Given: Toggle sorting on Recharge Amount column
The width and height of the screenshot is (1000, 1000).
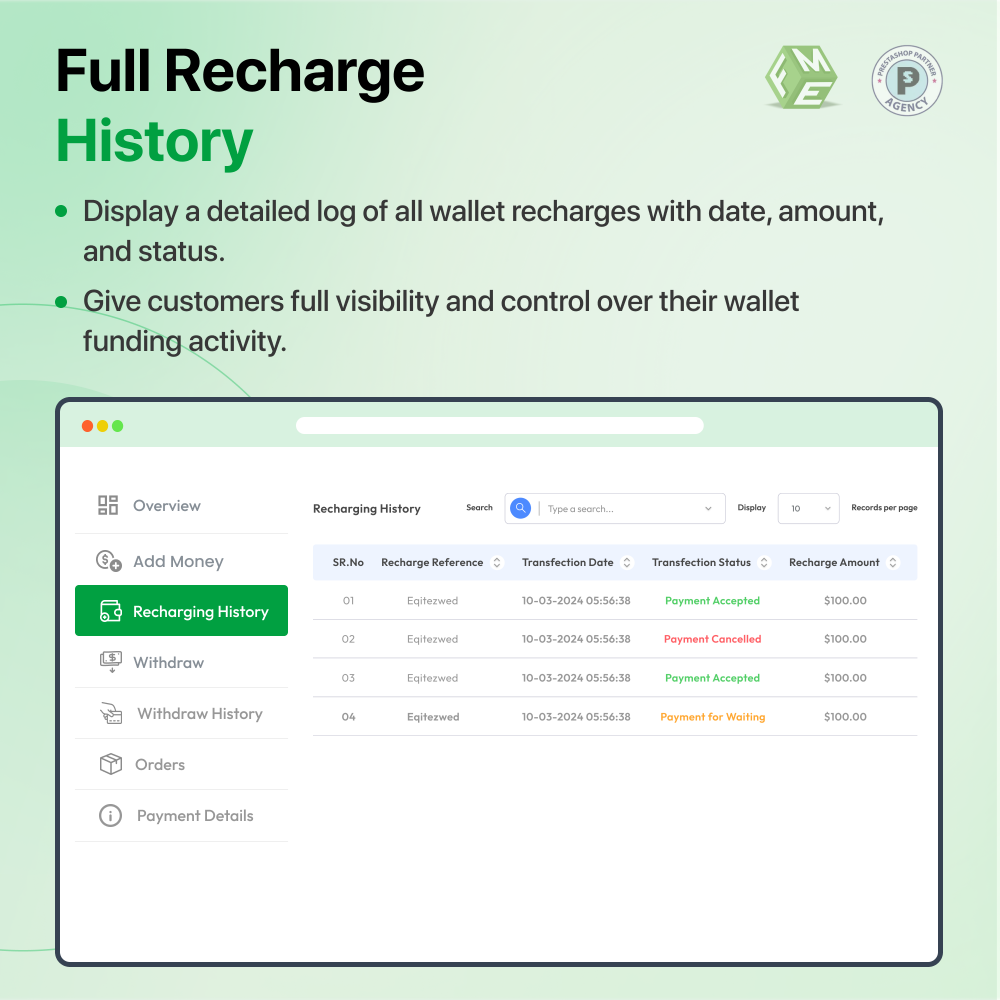Looking at the screenshot, I should (x=891, y=562).
